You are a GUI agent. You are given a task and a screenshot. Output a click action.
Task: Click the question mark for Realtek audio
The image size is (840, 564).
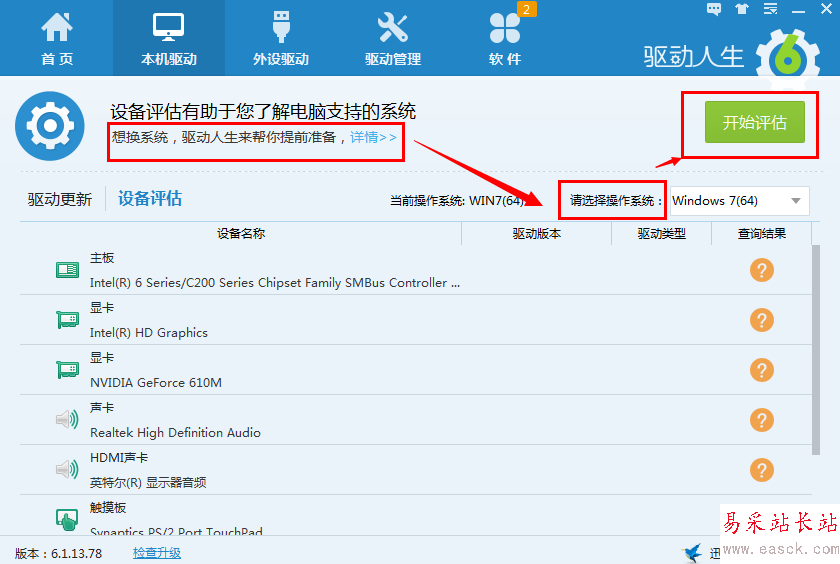(762, 420)
